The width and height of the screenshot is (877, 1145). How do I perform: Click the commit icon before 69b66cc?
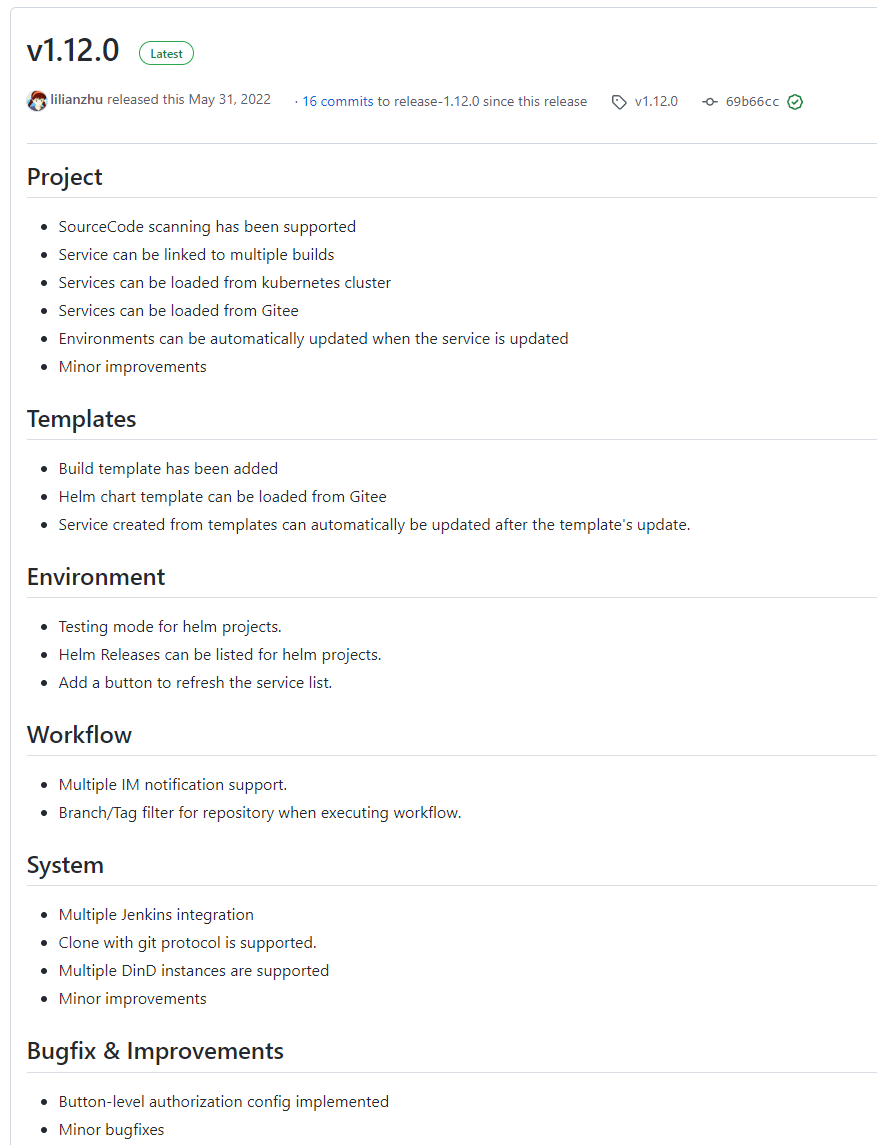coord(710,102)
